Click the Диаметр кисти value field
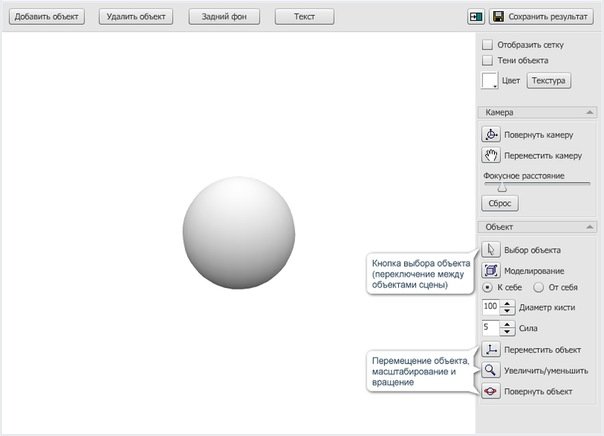The width and height of the screenshot is (604, 436). [x=491, y=307]
